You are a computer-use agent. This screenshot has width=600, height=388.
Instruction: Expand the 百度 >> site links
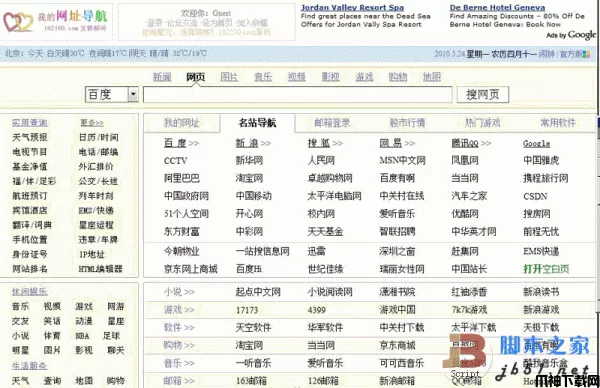pyautogui.click(x=181, y=143)
